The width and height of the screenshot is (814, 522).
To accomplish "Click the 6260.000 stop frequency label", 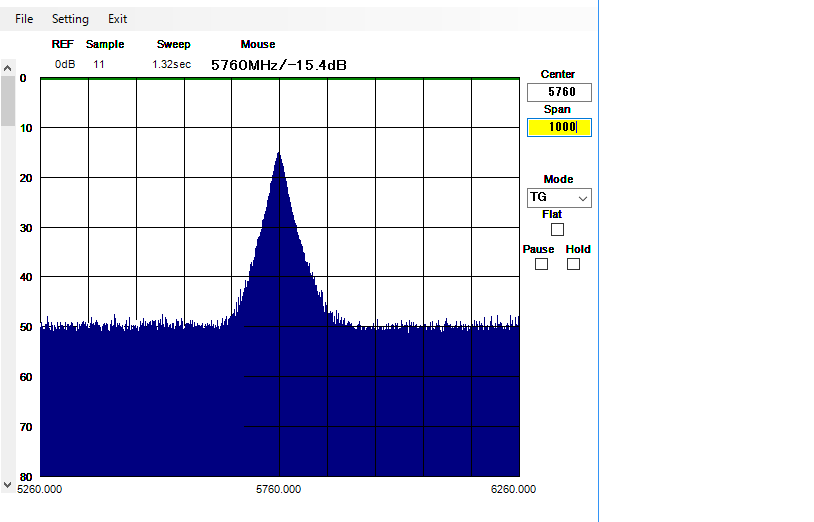I will coord(513,489).
